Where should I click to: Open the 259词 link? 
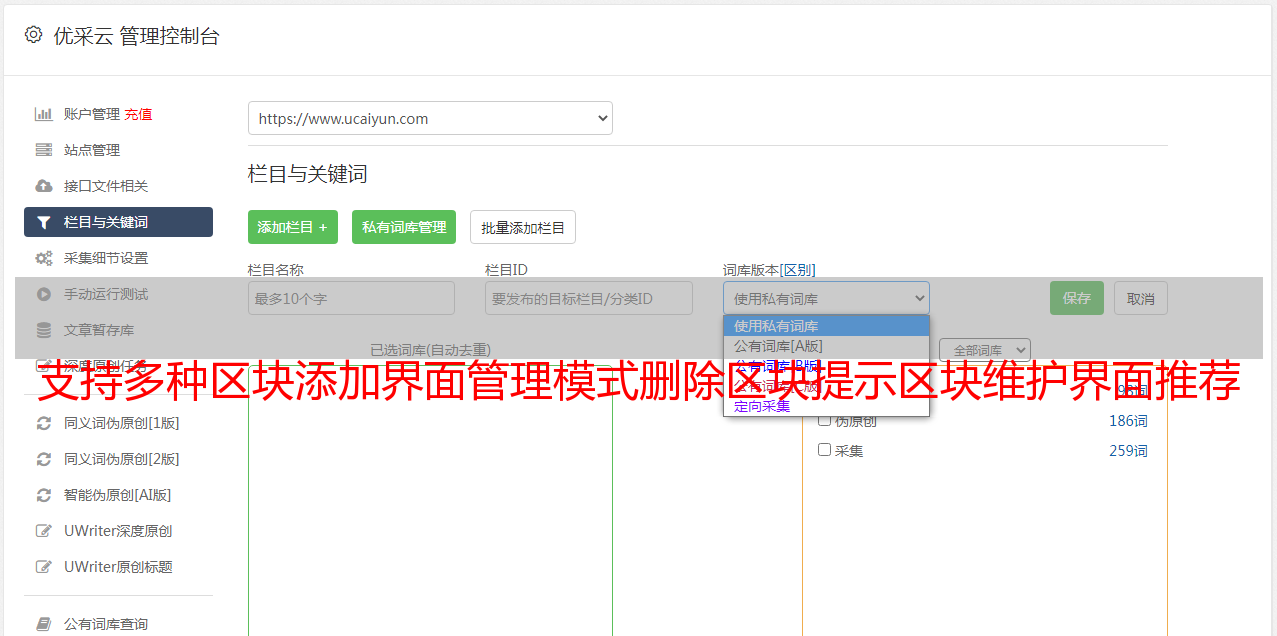(x=1128, y=451)
